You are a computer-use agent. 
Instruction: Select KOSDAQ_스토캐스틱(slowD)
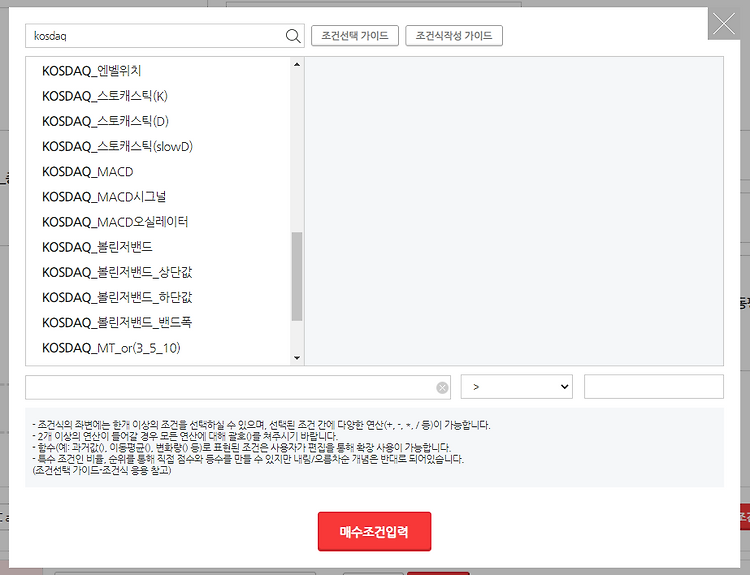pyautogui.click(x=117, y=146)
